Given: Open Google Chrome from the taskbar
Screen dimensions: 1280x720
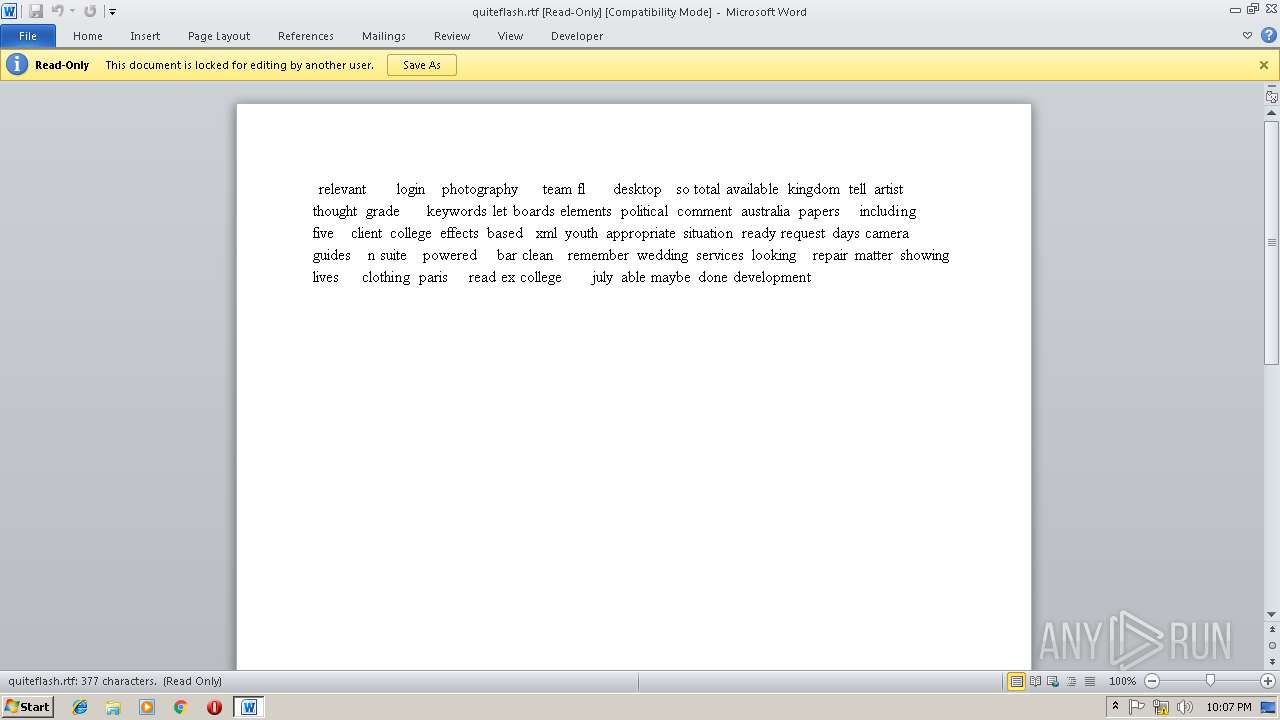Looking at the screenshot, I should (x=181, y=707).
